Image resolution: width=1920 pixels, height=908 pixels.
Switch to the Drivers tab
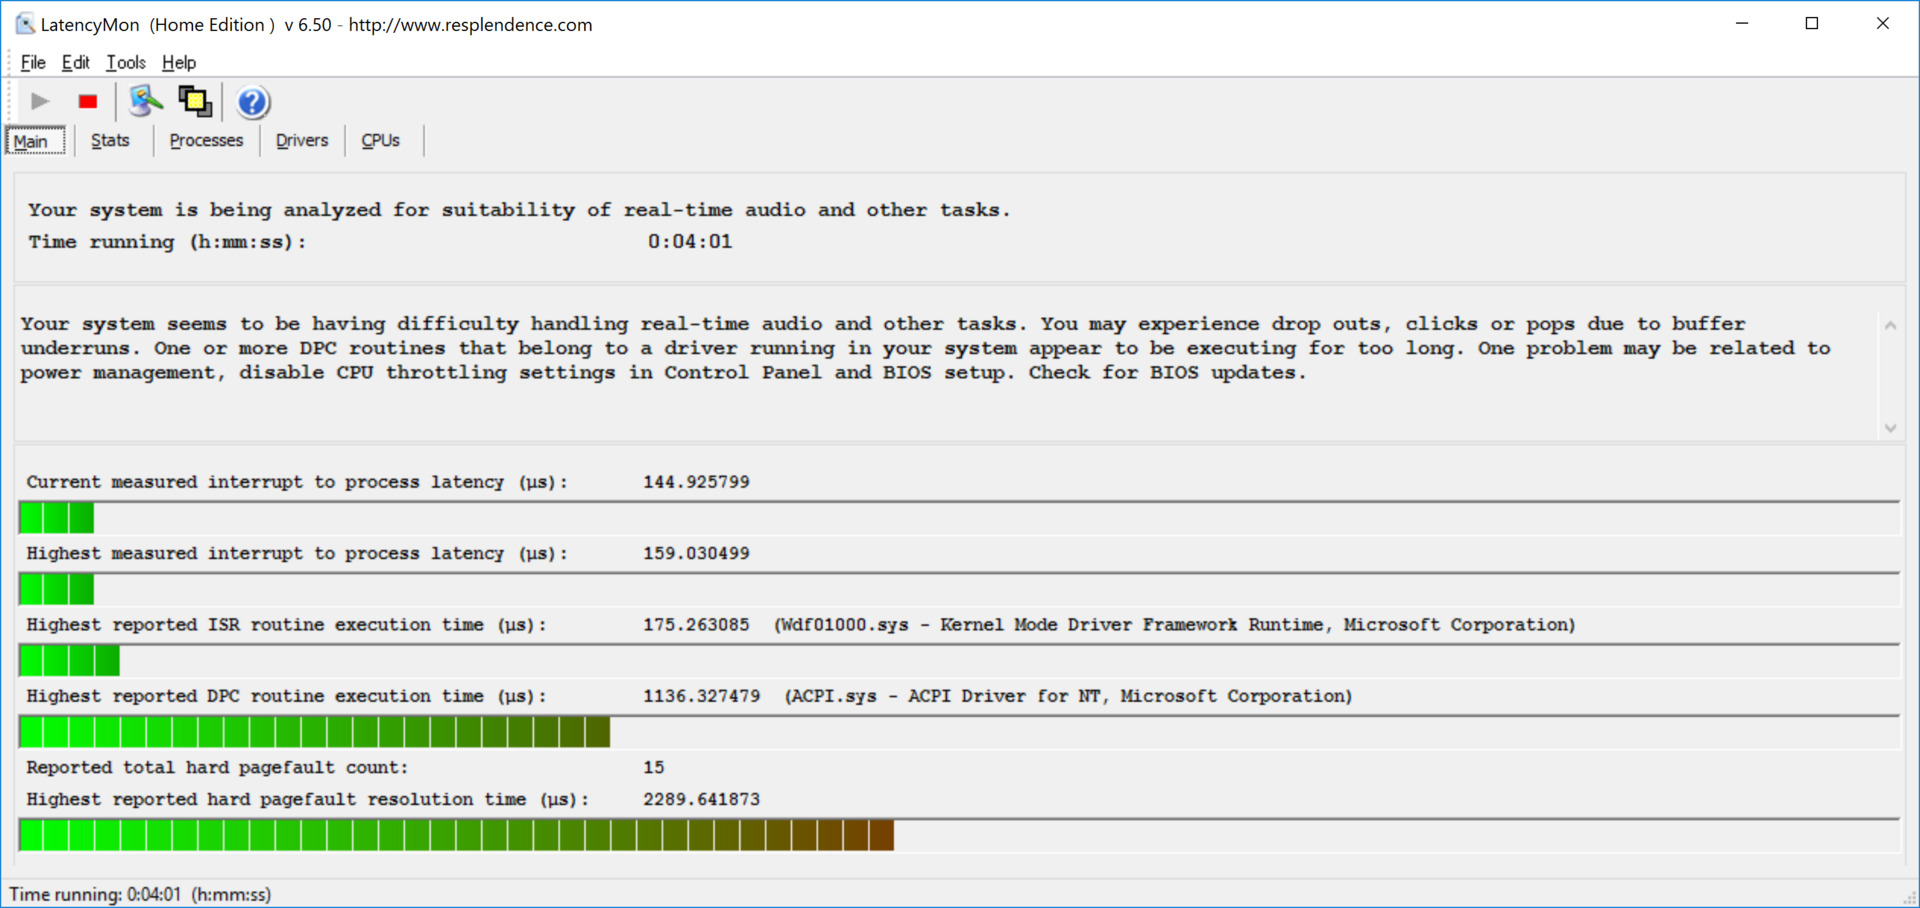pos(302,140)
